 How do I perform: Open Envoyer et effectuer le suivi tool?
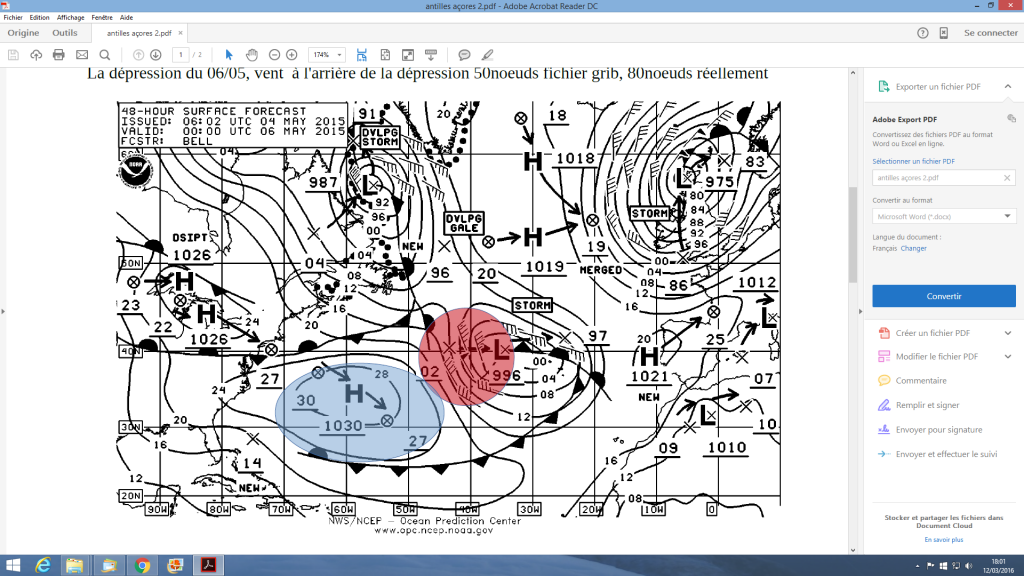(944, 454)
